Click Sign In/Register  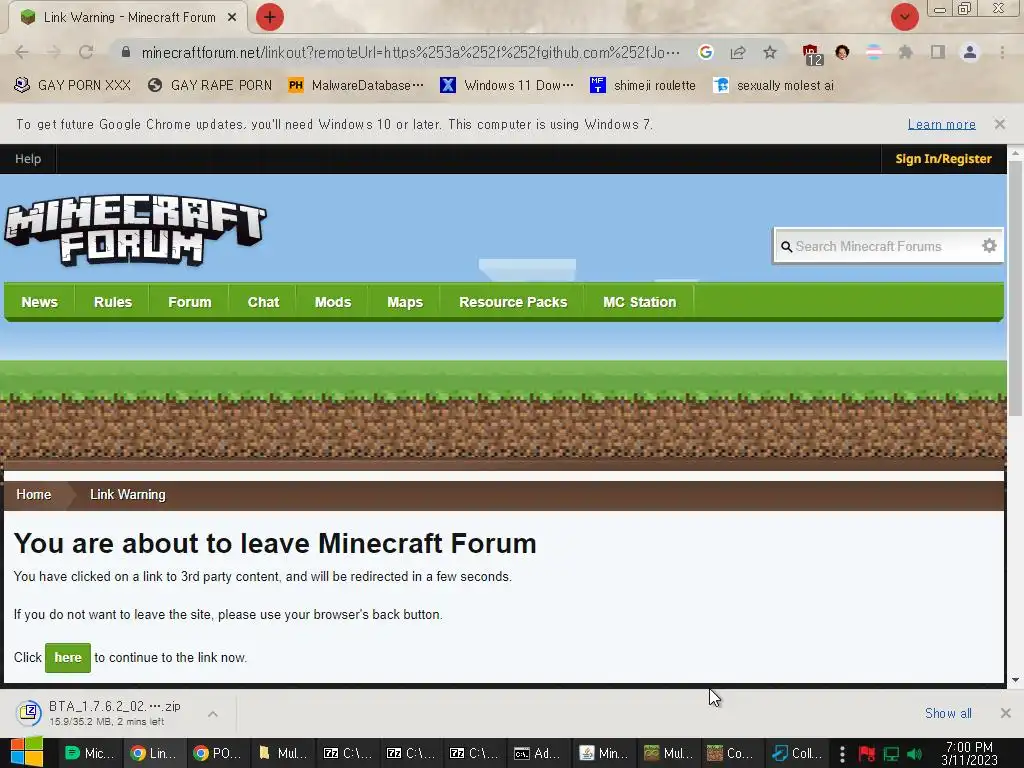click(943, 159)
